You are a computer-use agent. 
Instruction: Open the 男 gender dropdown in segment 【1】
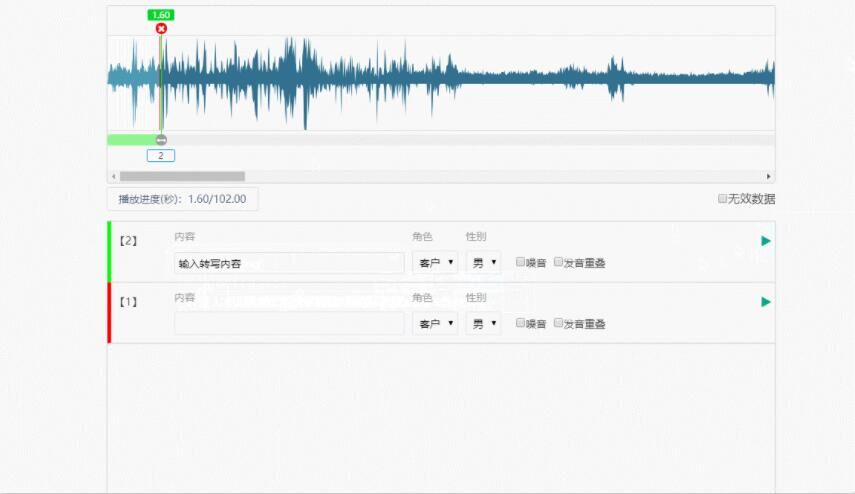[x=484, y=324]
